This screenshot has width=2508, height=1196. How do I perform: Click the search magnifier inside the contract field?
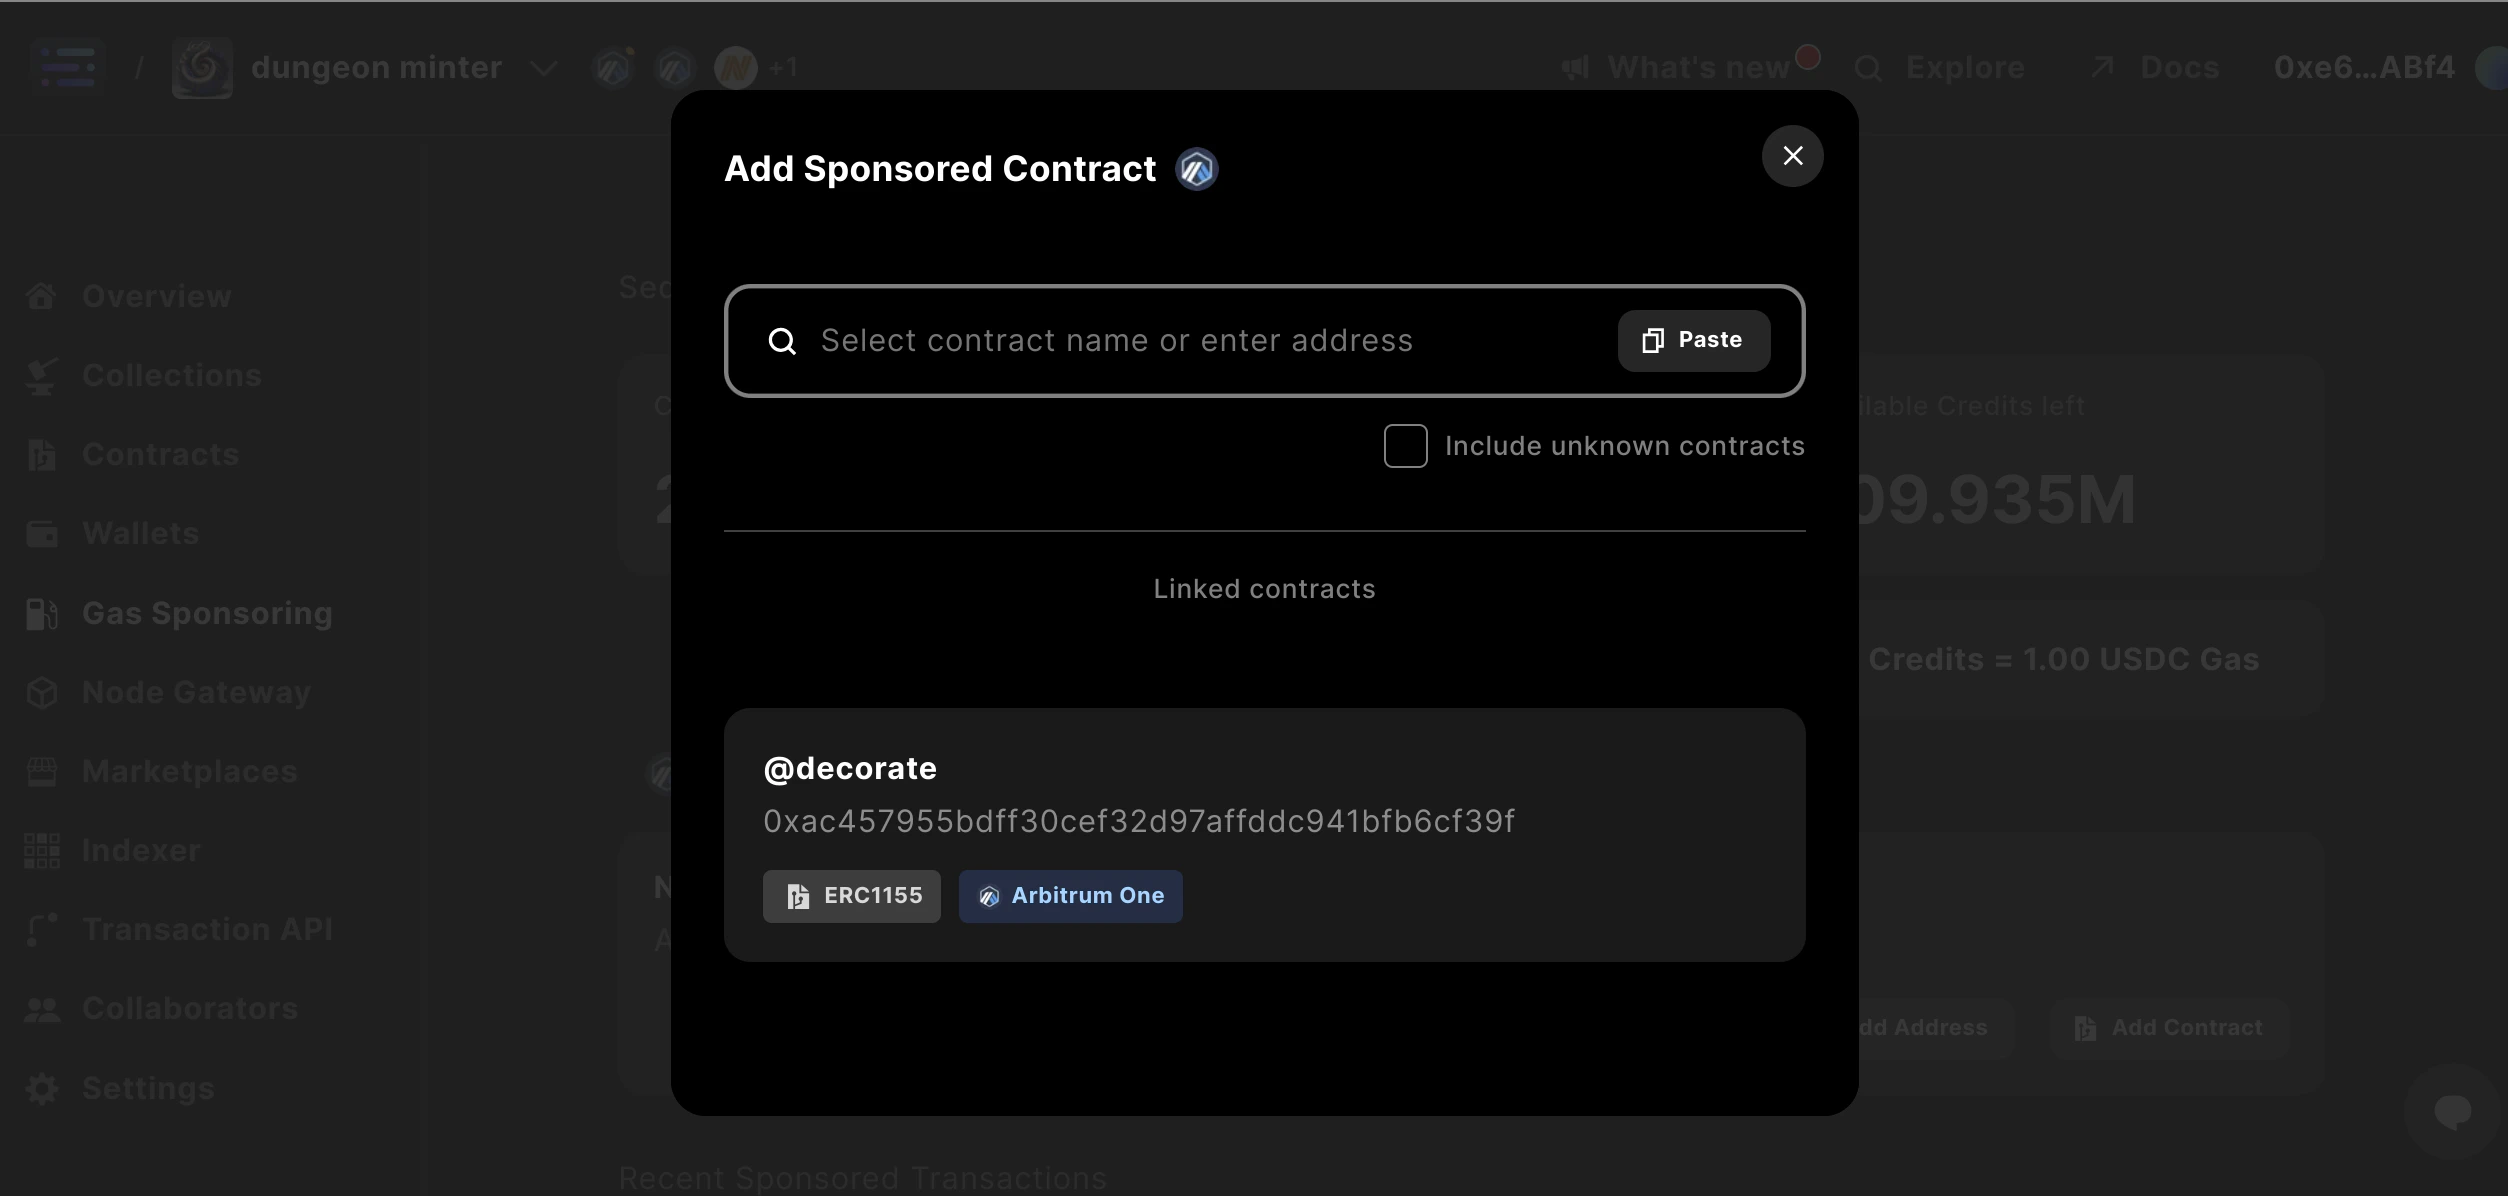pyautogui.click(x=782, y=341)
